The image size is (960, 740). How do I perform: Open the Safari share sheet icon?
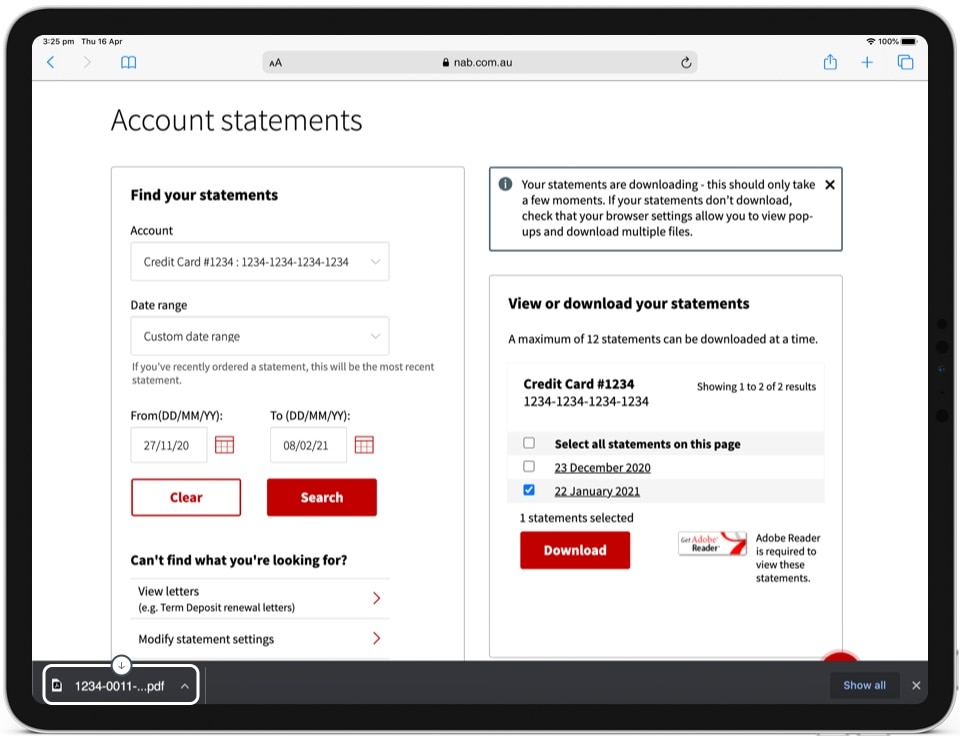830,62
